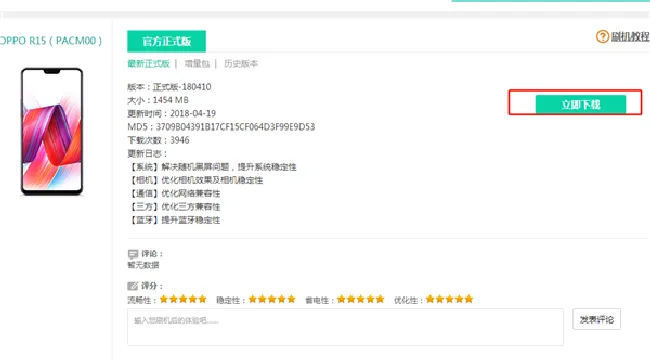Screen dimensions: 650x361
Task: Click the 立即下载 download button
Action: click(x=581, y=104)
